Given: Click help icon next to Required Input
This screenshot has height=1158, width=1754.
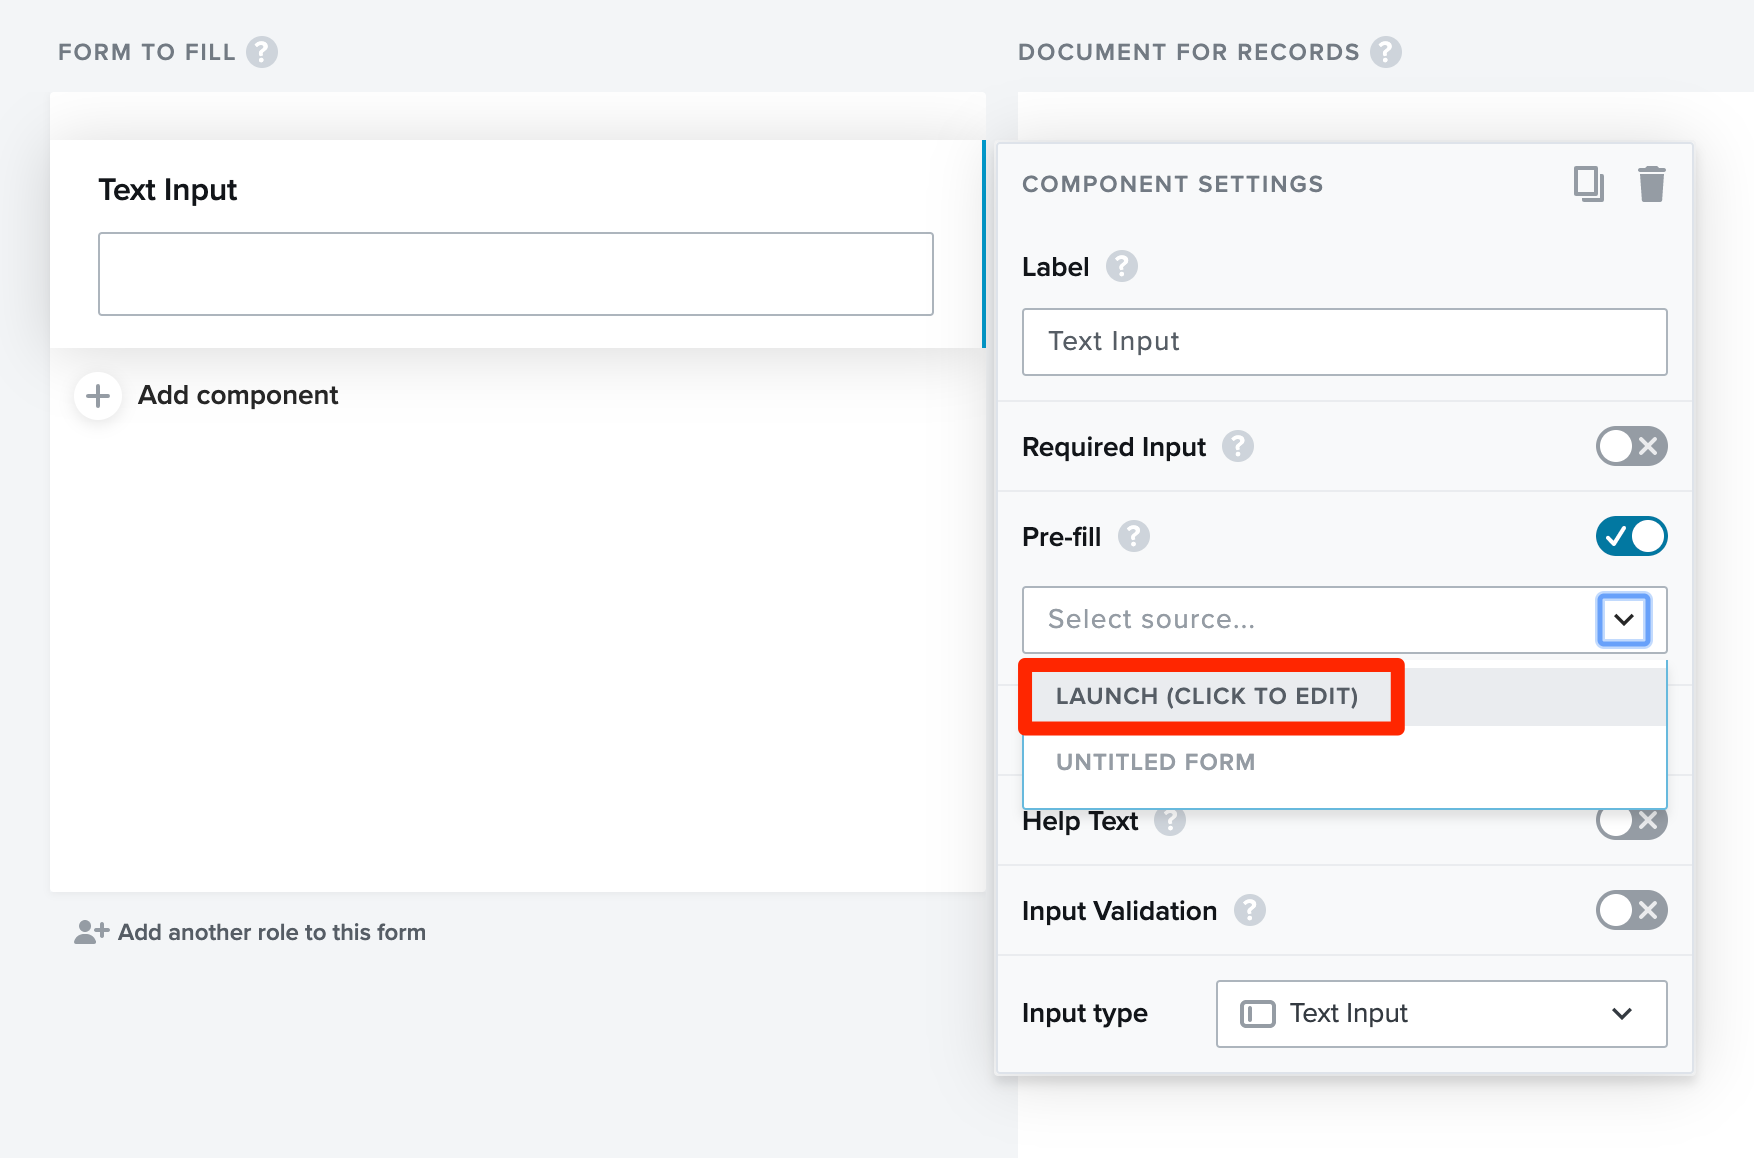Looking at the screenshot, I should [x=1237, y=446].
